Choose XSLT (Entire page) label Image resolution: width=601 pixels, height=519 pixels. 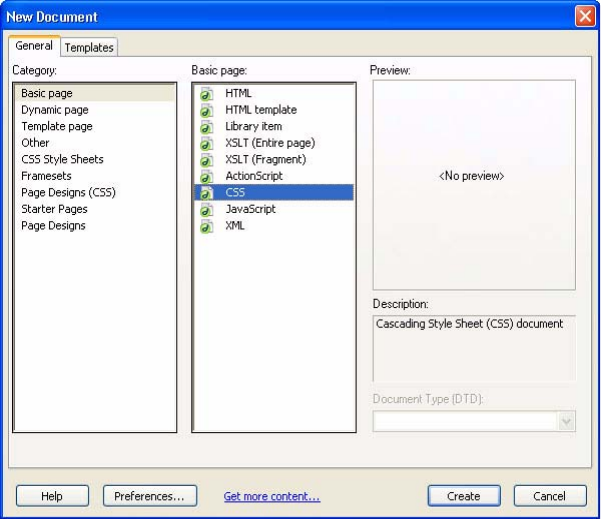click(x=270, y=143)
